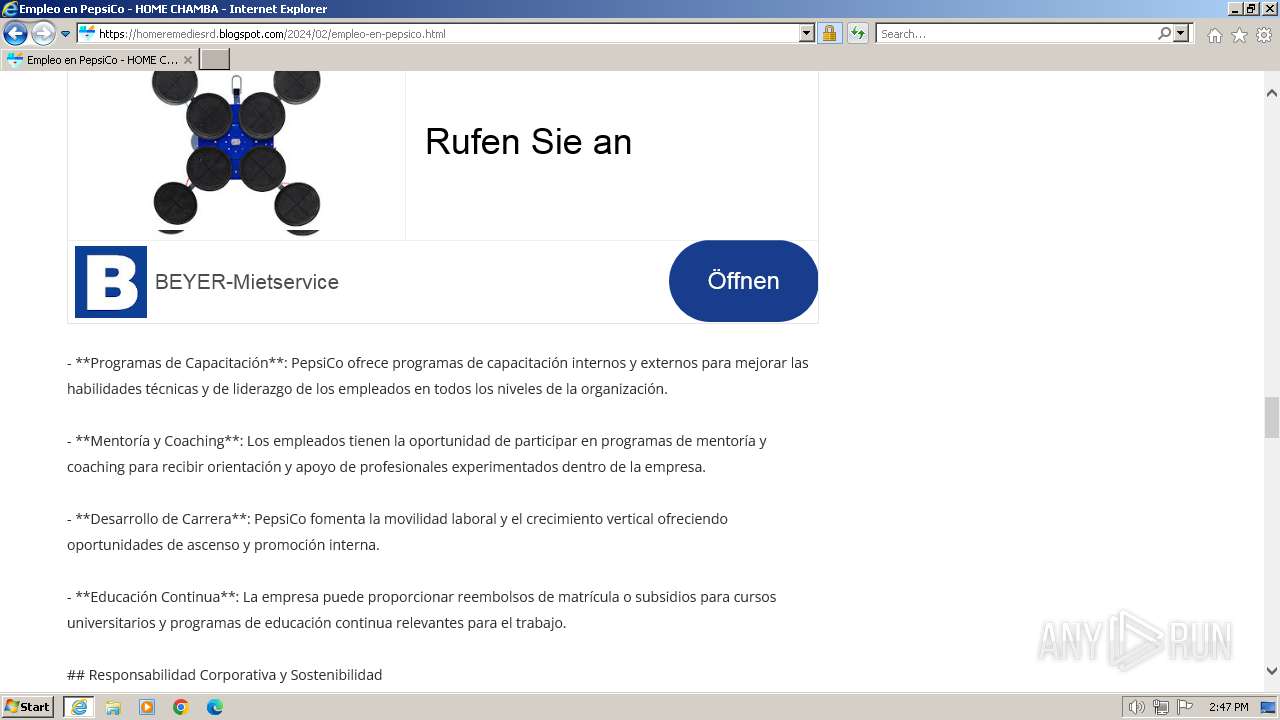Open the Tools gear menu
Screen dimensions: 1280x720
pyautogui.click(x=1264, y=35)
